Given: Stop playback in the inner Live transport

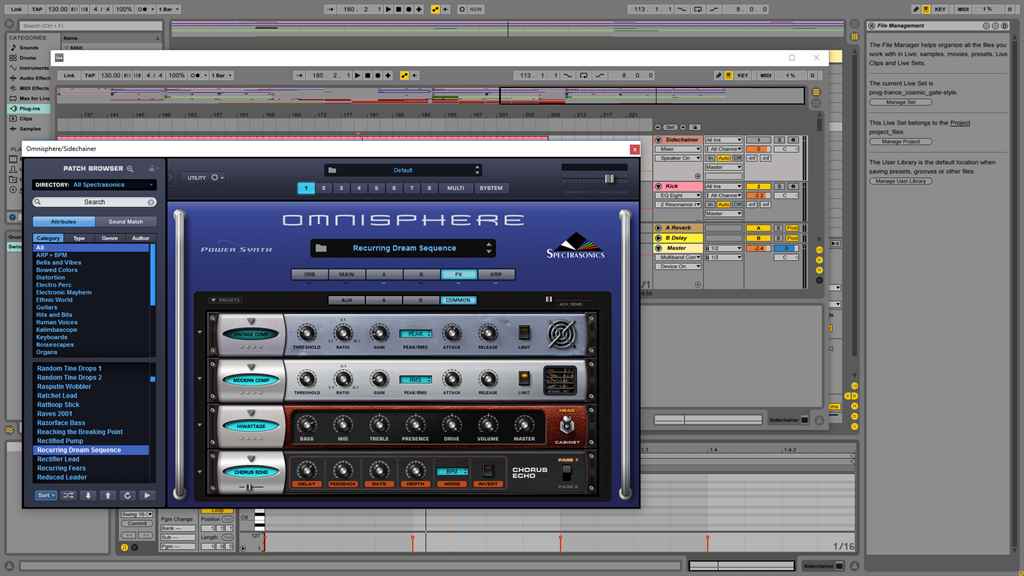Looking at the screenshot, I should (x=368, y=76).
